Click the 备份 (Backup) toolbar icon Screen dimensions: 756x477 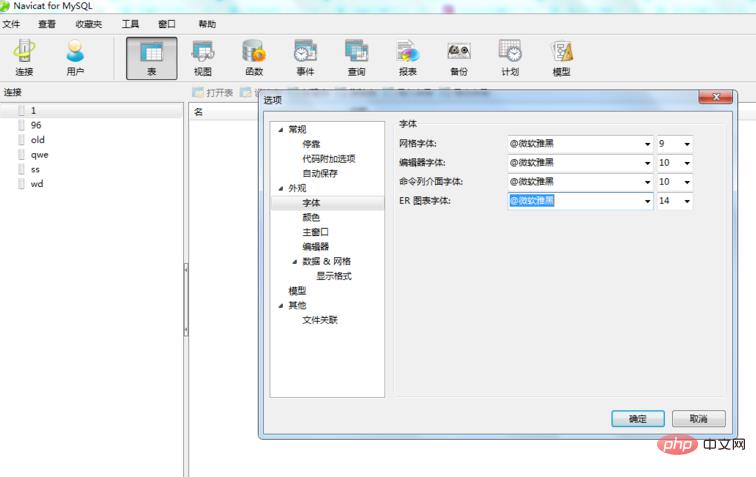coord(458,57)
